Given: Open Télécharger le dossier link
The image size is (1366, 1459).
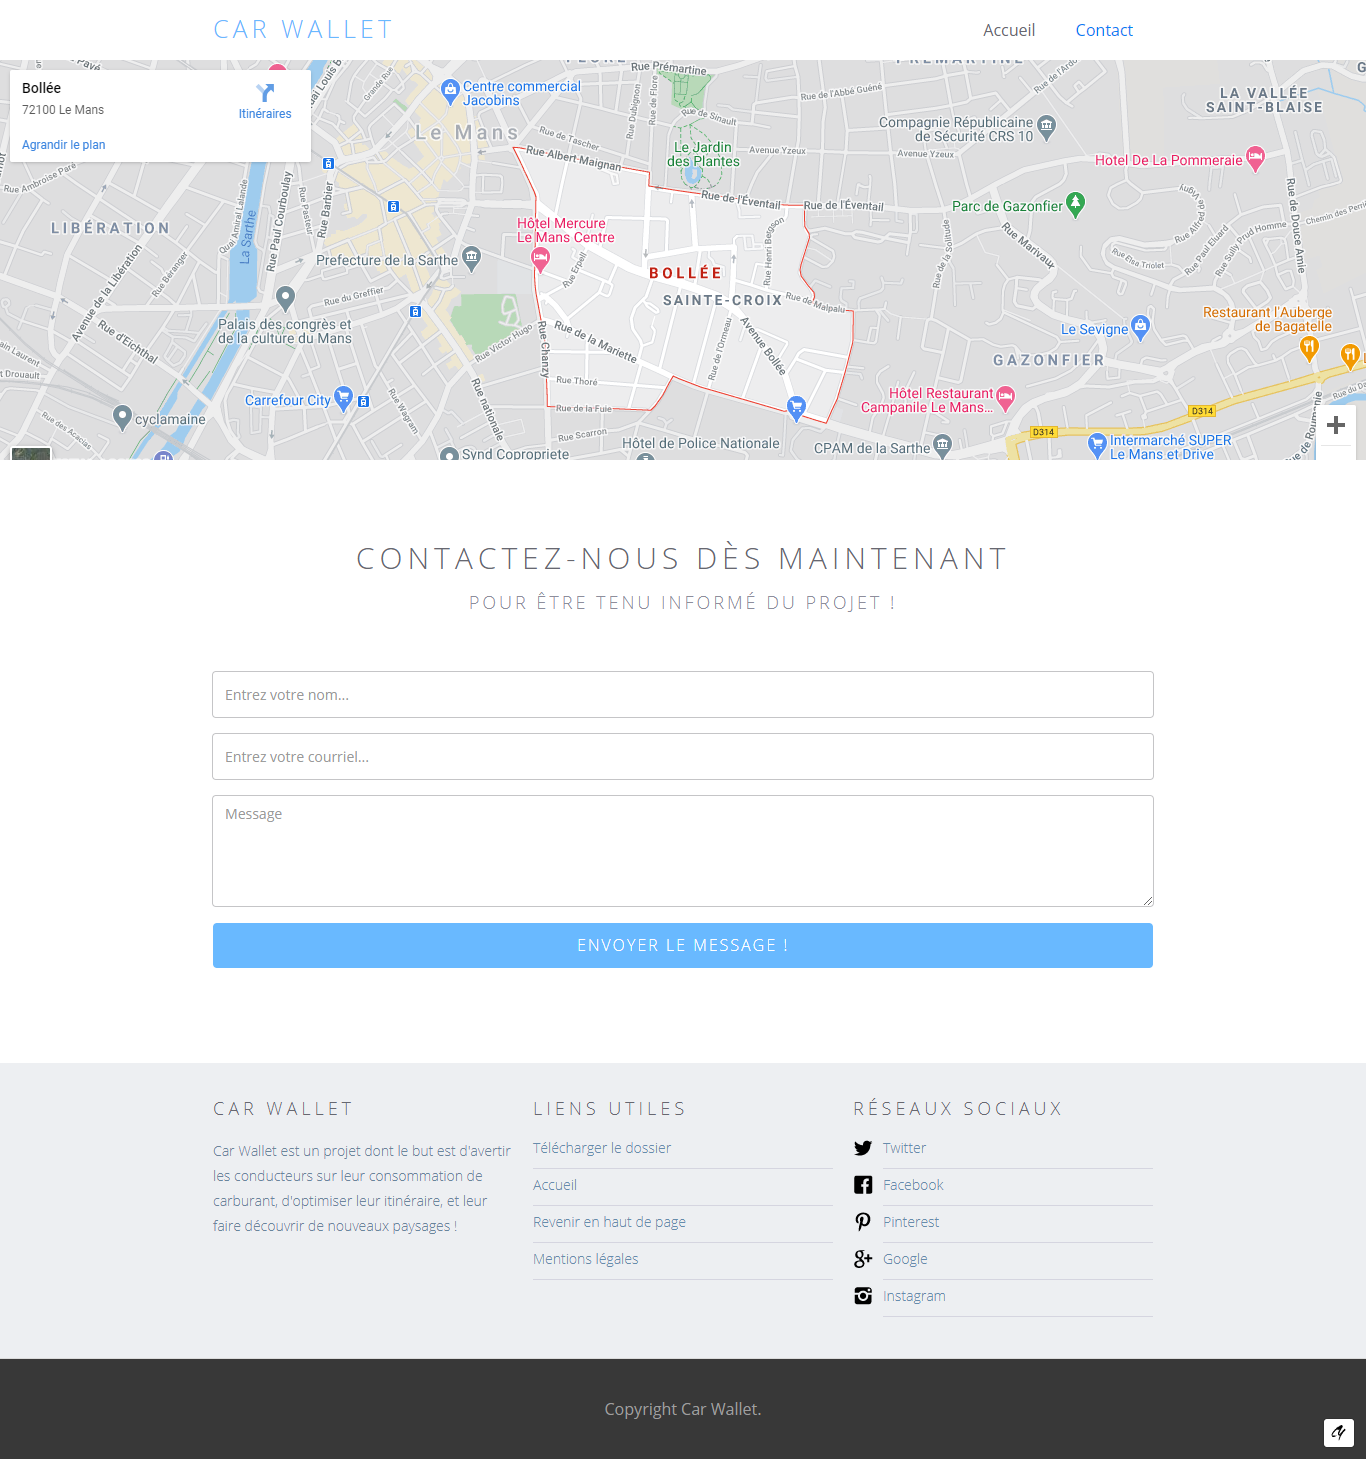Looking at the screenshot, I should point(602,1148).
